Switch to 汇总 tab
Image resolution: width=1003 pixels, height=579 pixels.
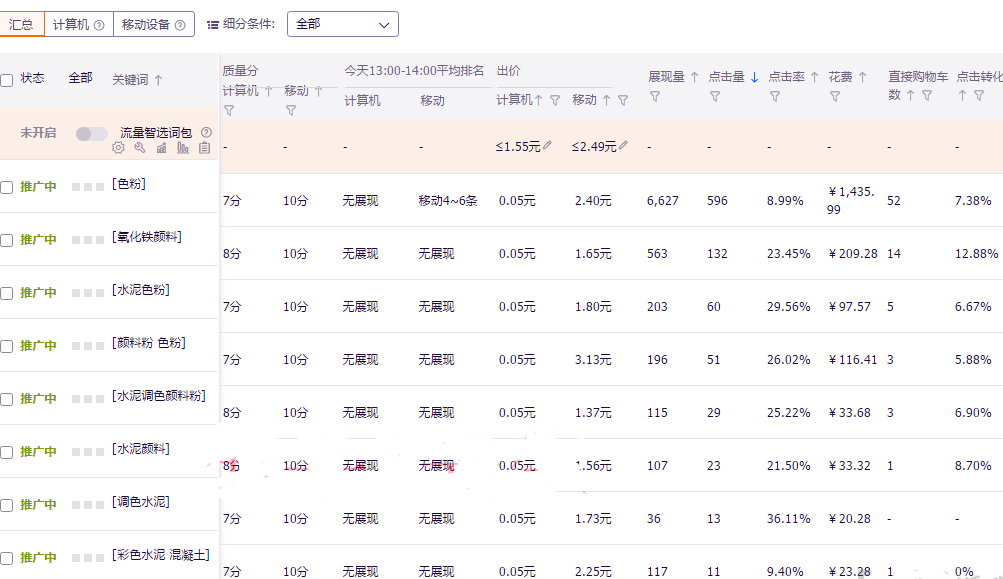point(21,24)
